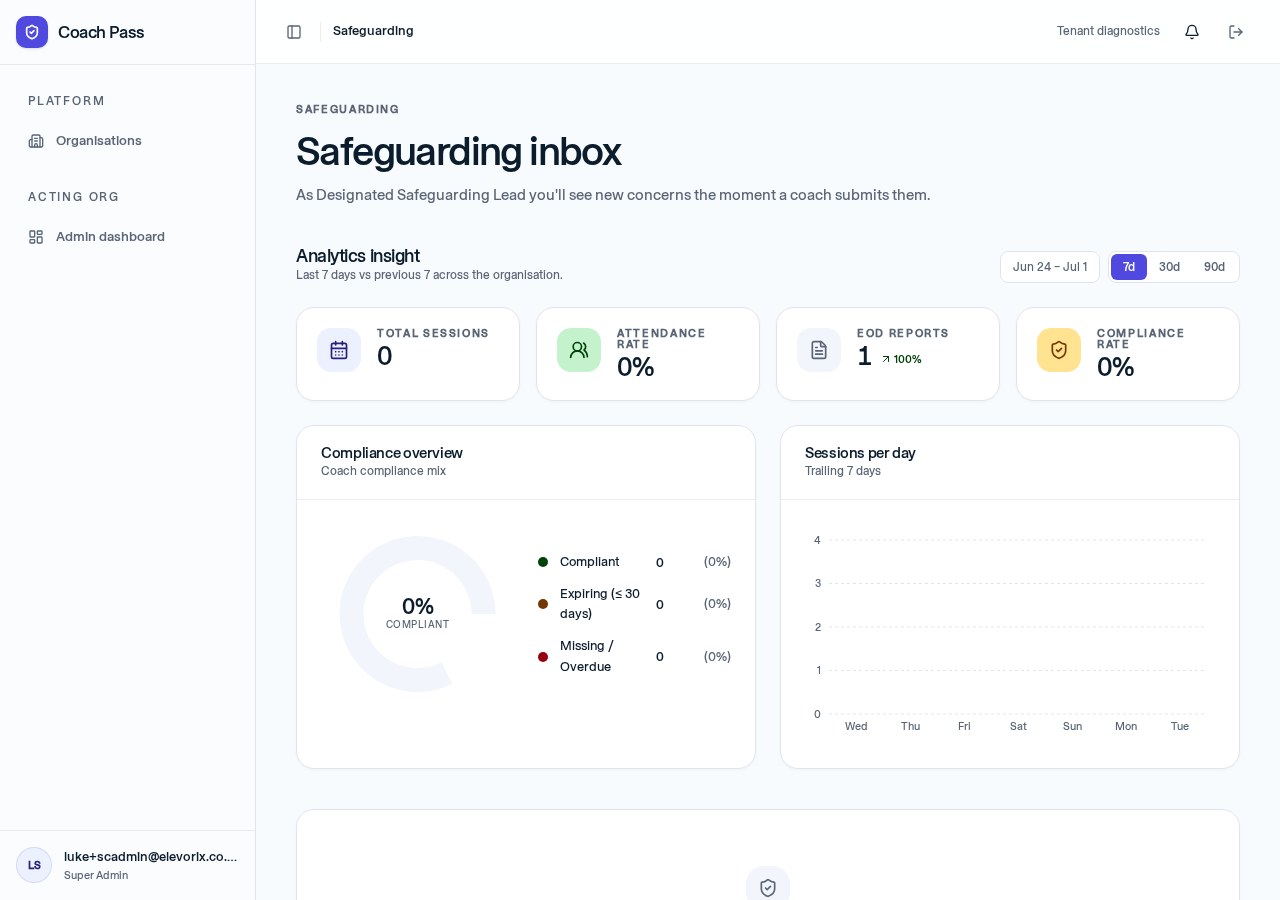Click the Attendance Rate people icon

579,350
